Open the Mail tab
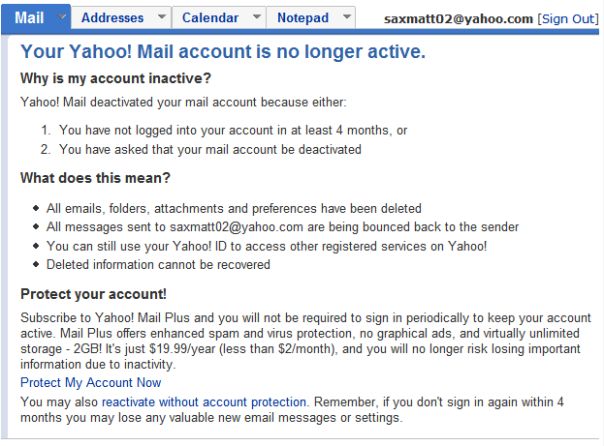The image size is (604, 446). 29,17
